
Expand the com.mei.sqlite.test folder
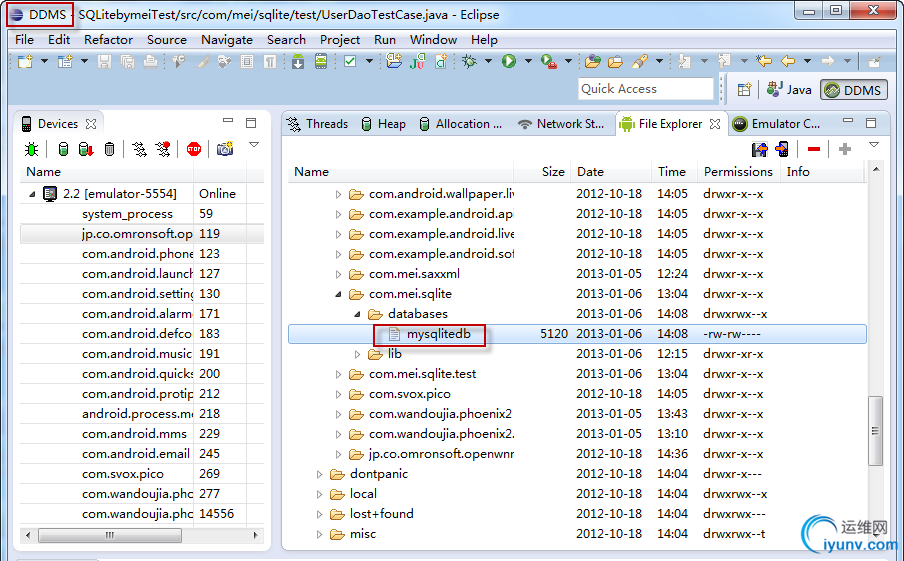point(338,374)
